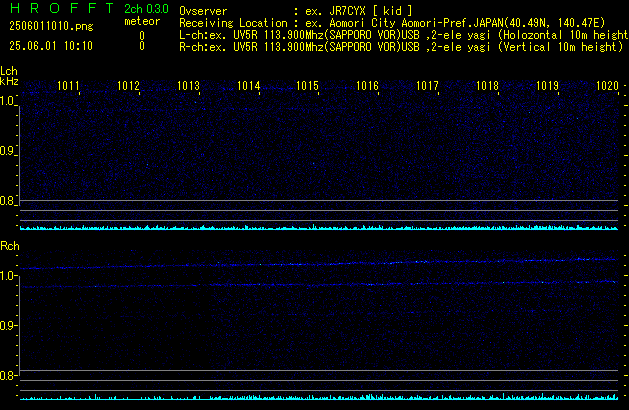Click the Lch 0.9 kHz axis label
The height and width of the screenshot is (410, 629).
point(7,151)
